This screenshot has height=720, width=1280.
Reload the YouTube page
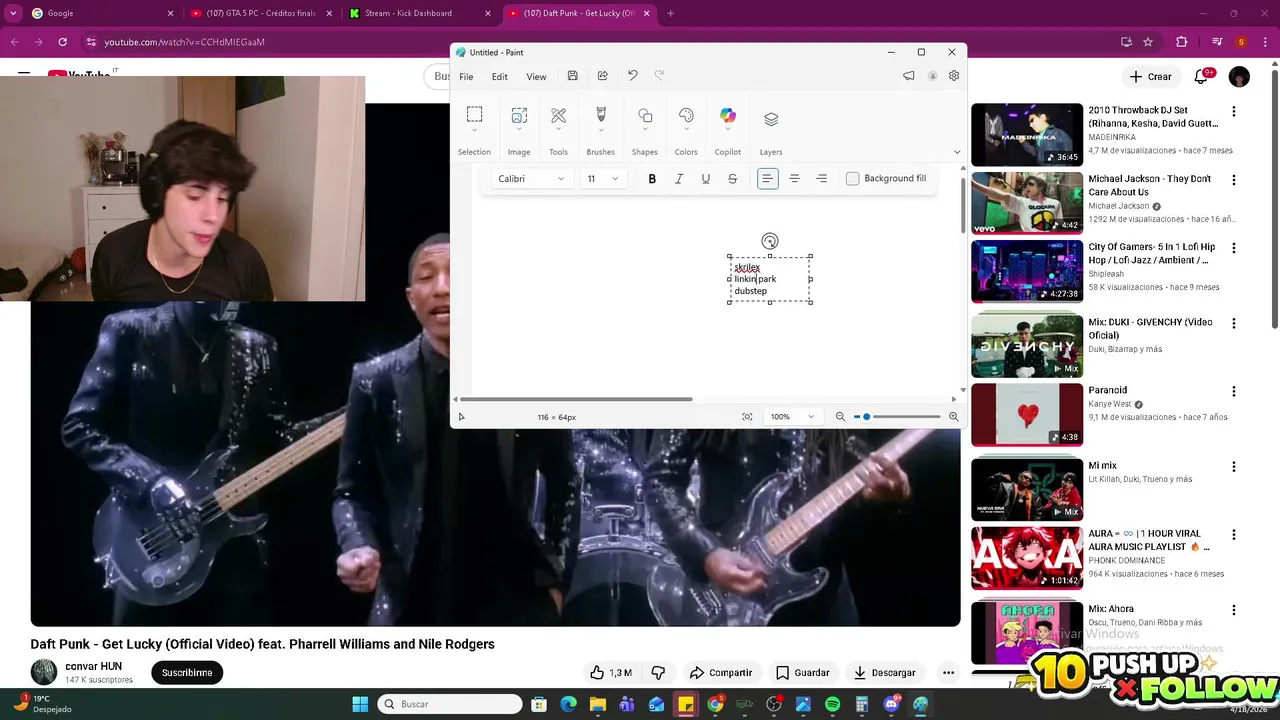62,42
